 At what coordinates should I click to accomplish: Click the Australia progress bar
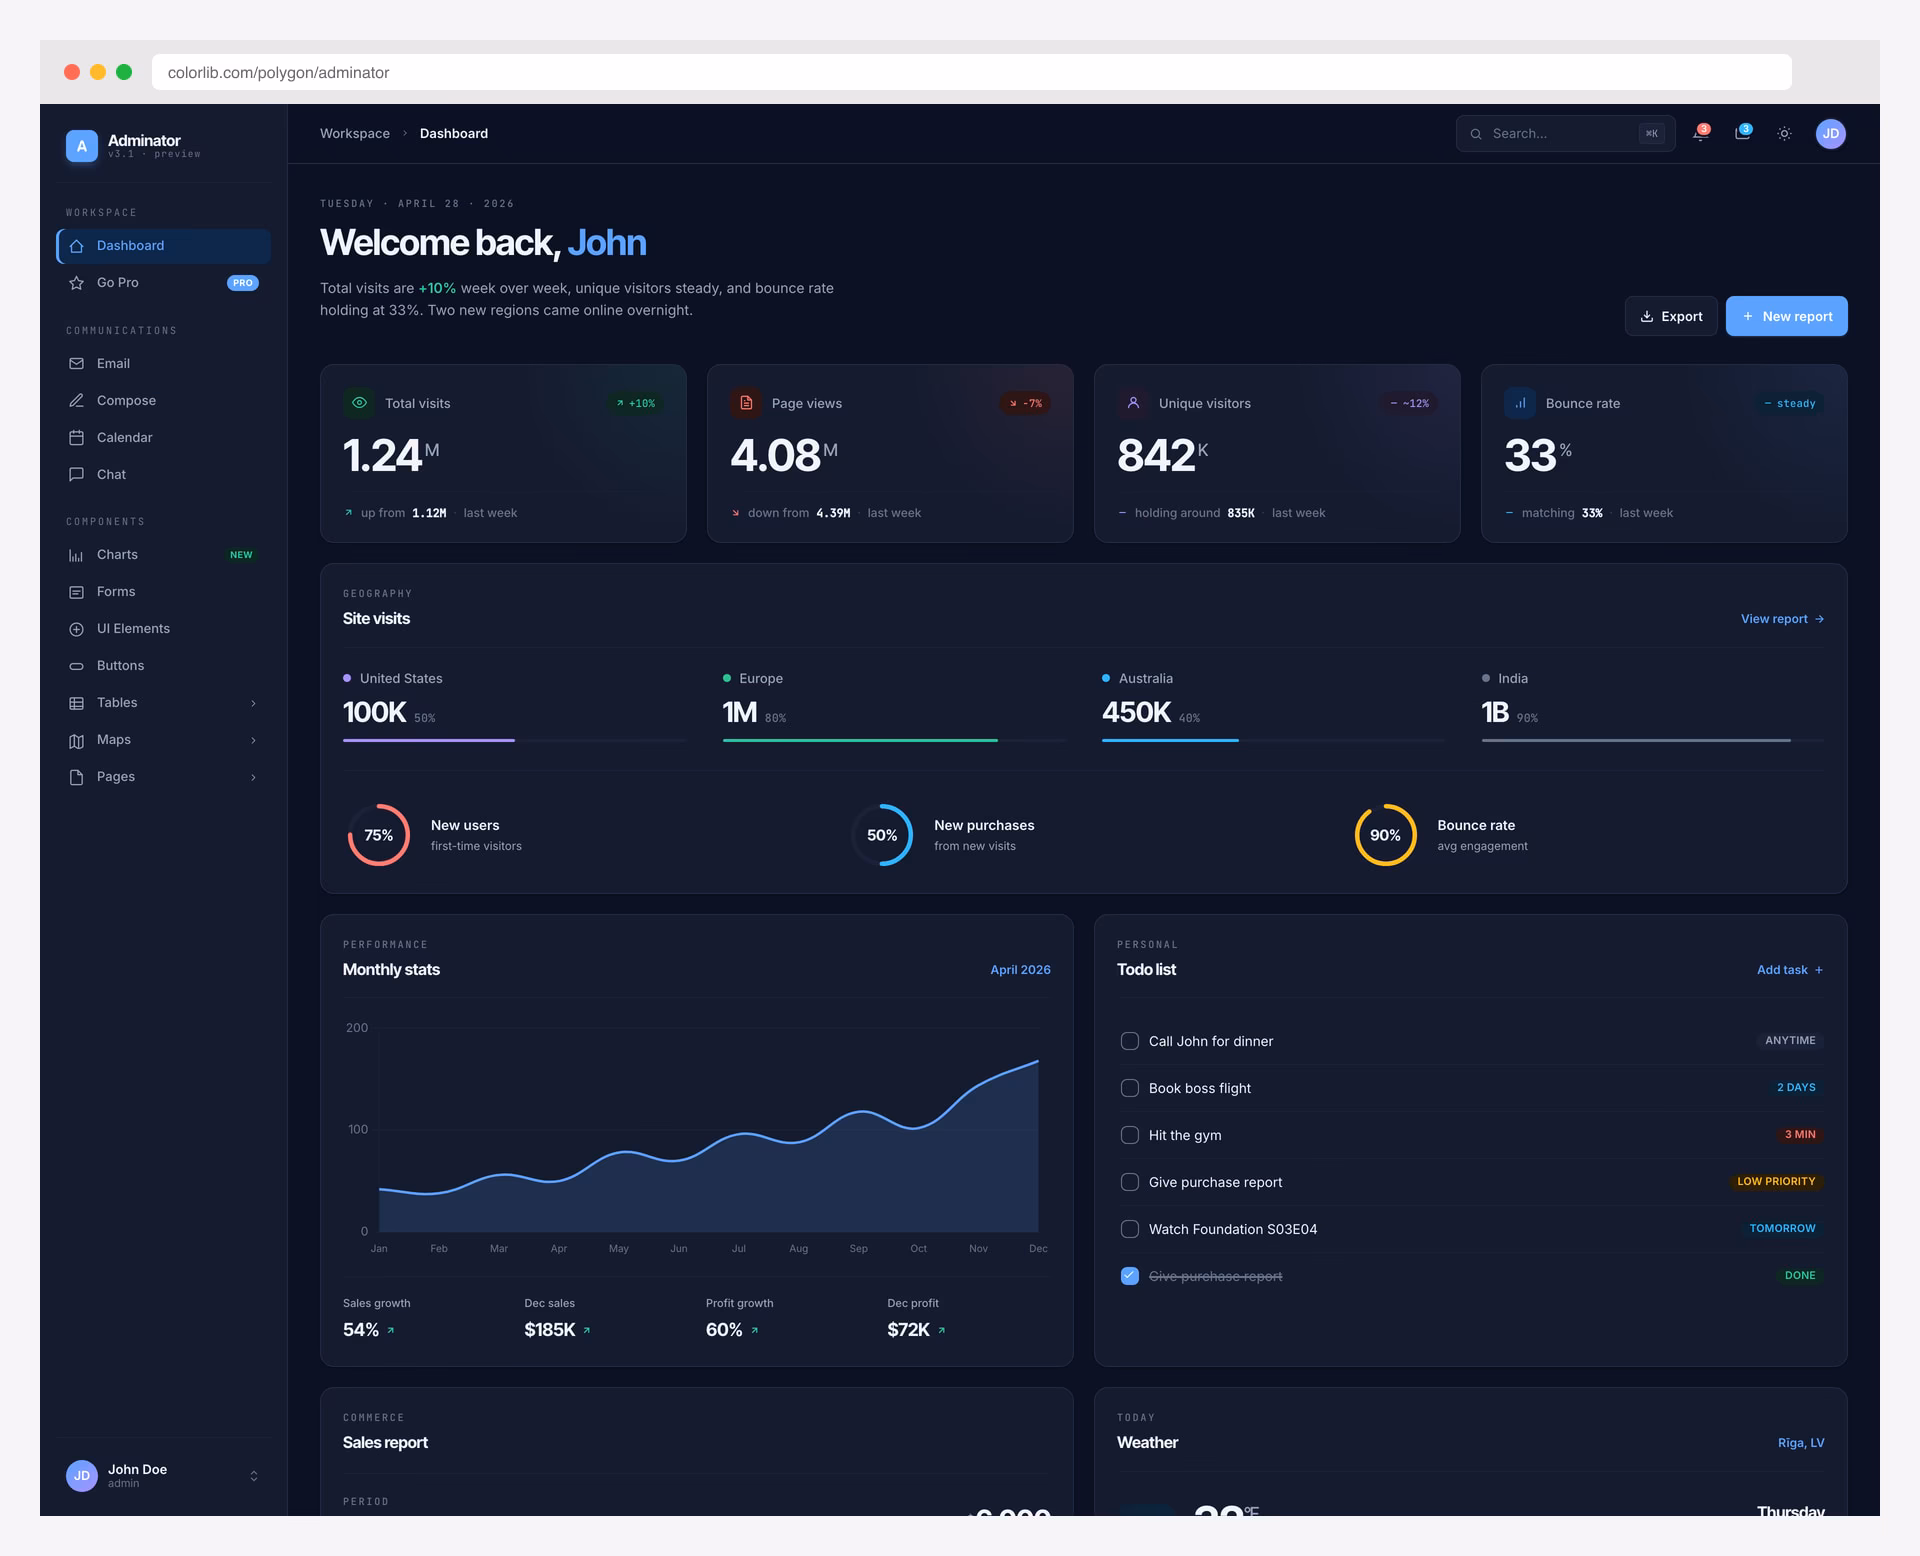click(x=1273, y=740)
